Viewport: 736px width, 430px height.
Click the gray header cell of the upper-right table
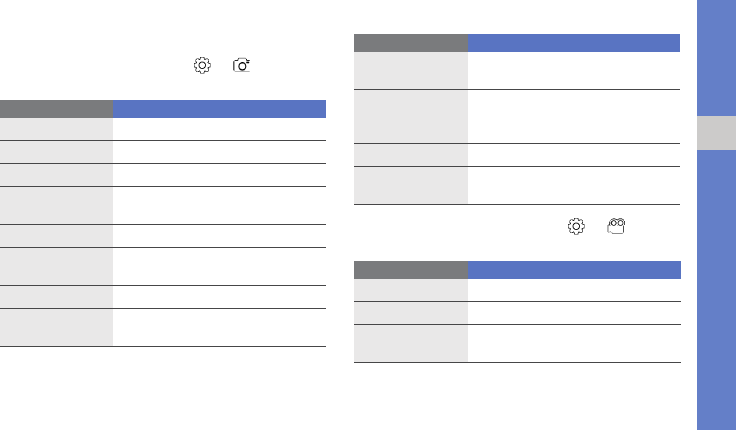pos(411,43)
